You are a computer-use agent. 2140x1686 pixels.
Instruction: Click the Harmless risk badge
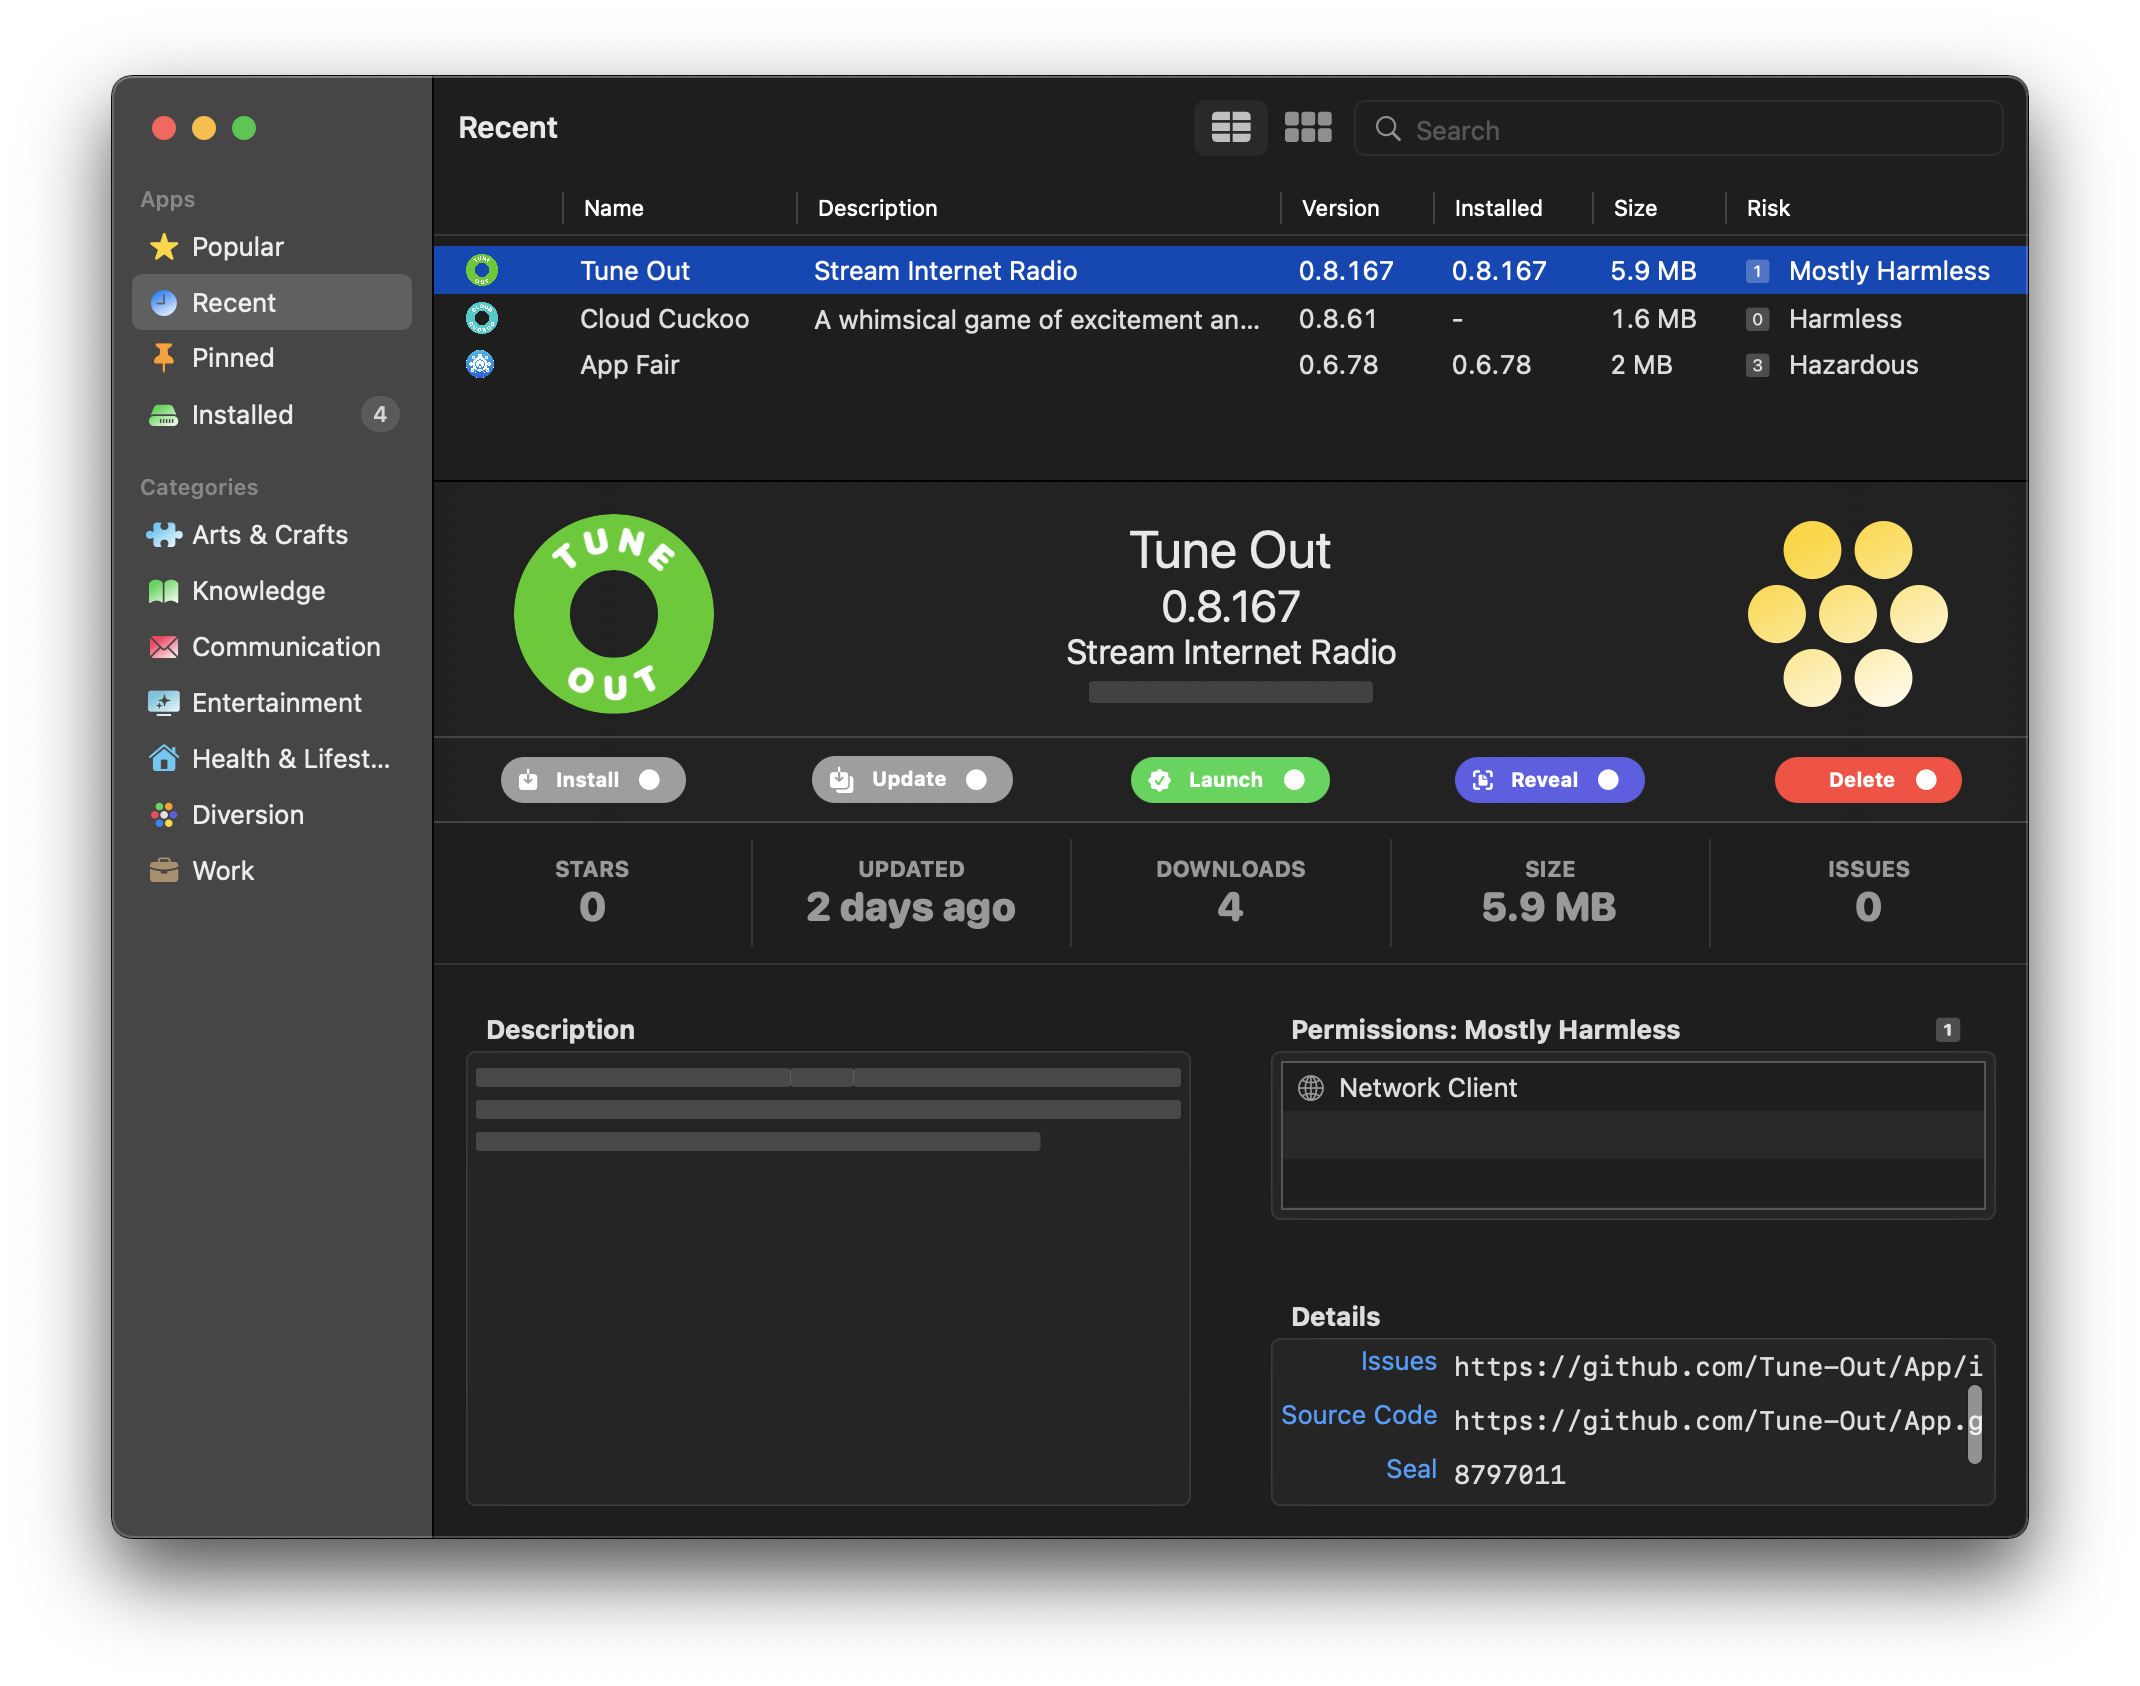[x=1757, y=319]
